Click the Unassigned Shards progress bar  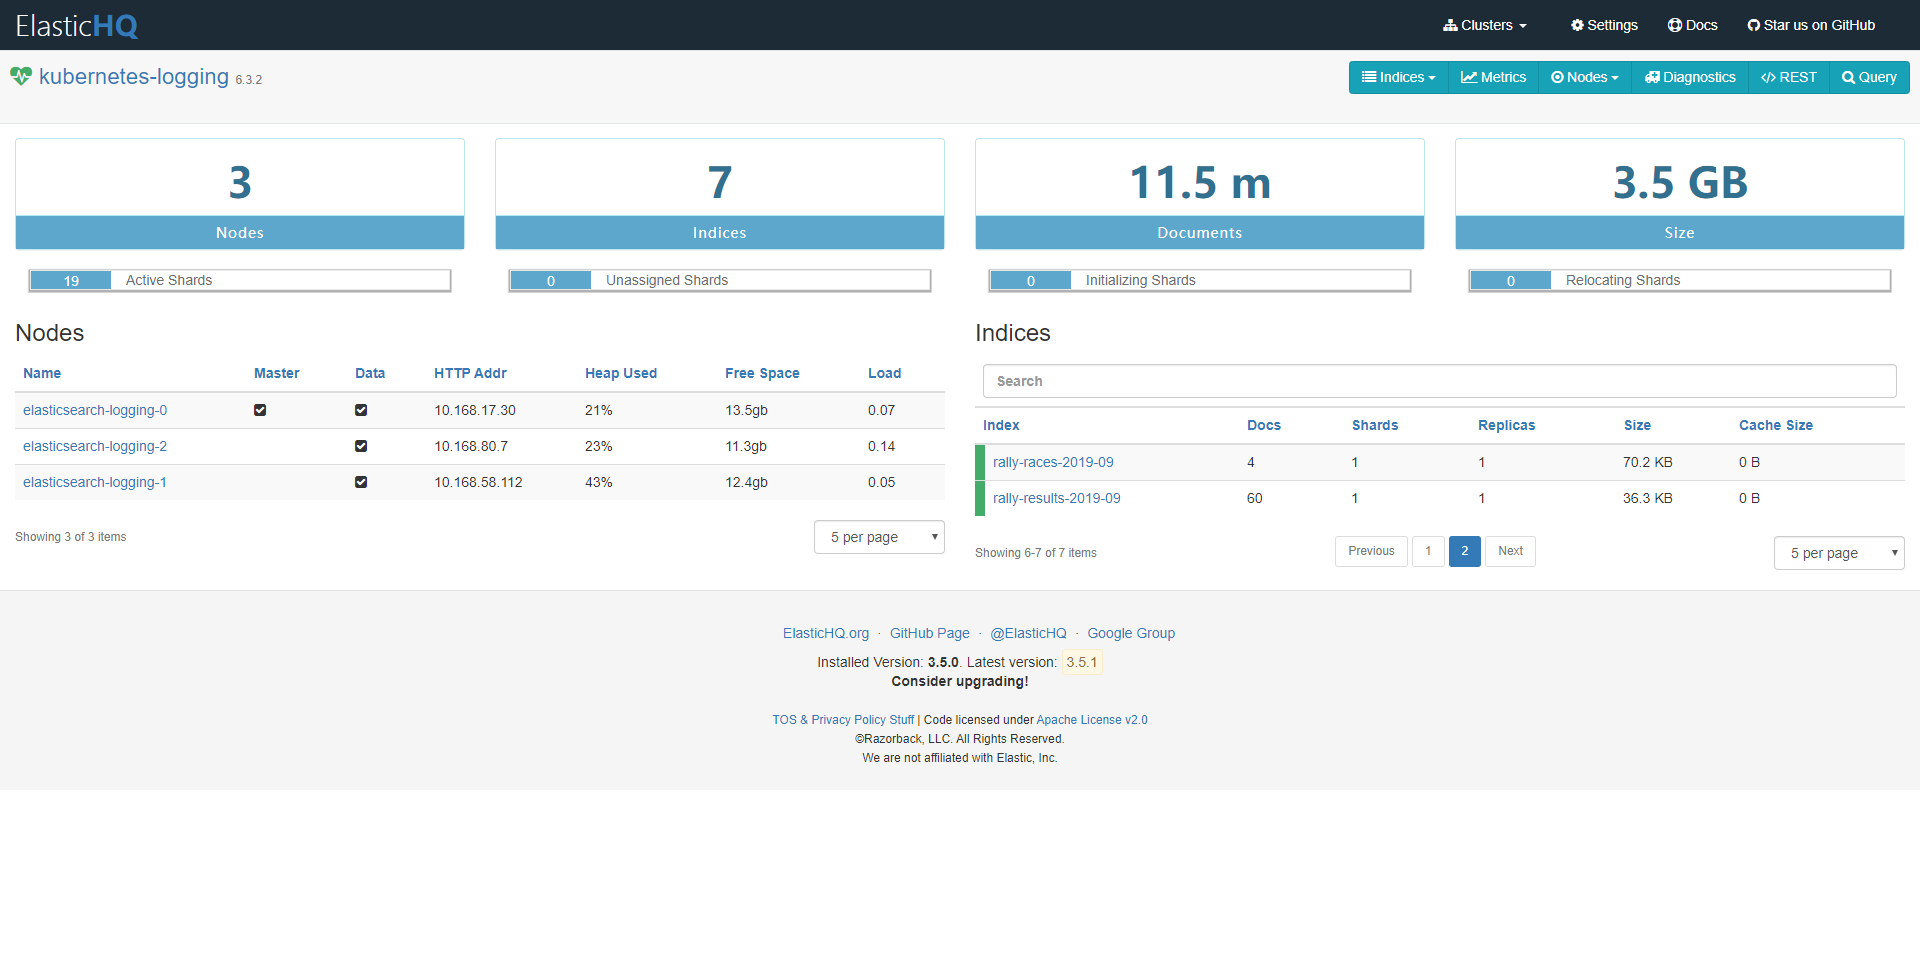coord(720,280)
